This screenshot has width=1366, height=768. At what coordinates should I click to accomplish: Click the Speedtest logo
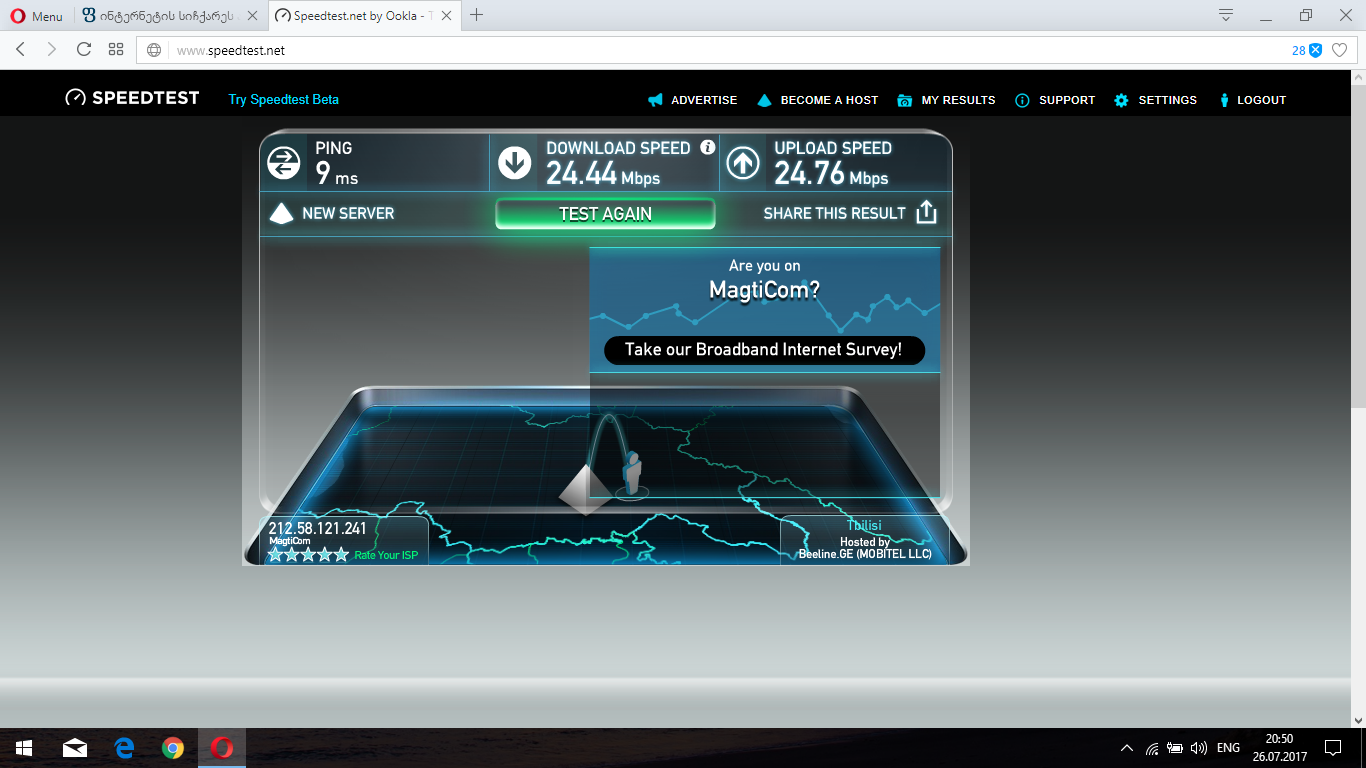point(132,98)
